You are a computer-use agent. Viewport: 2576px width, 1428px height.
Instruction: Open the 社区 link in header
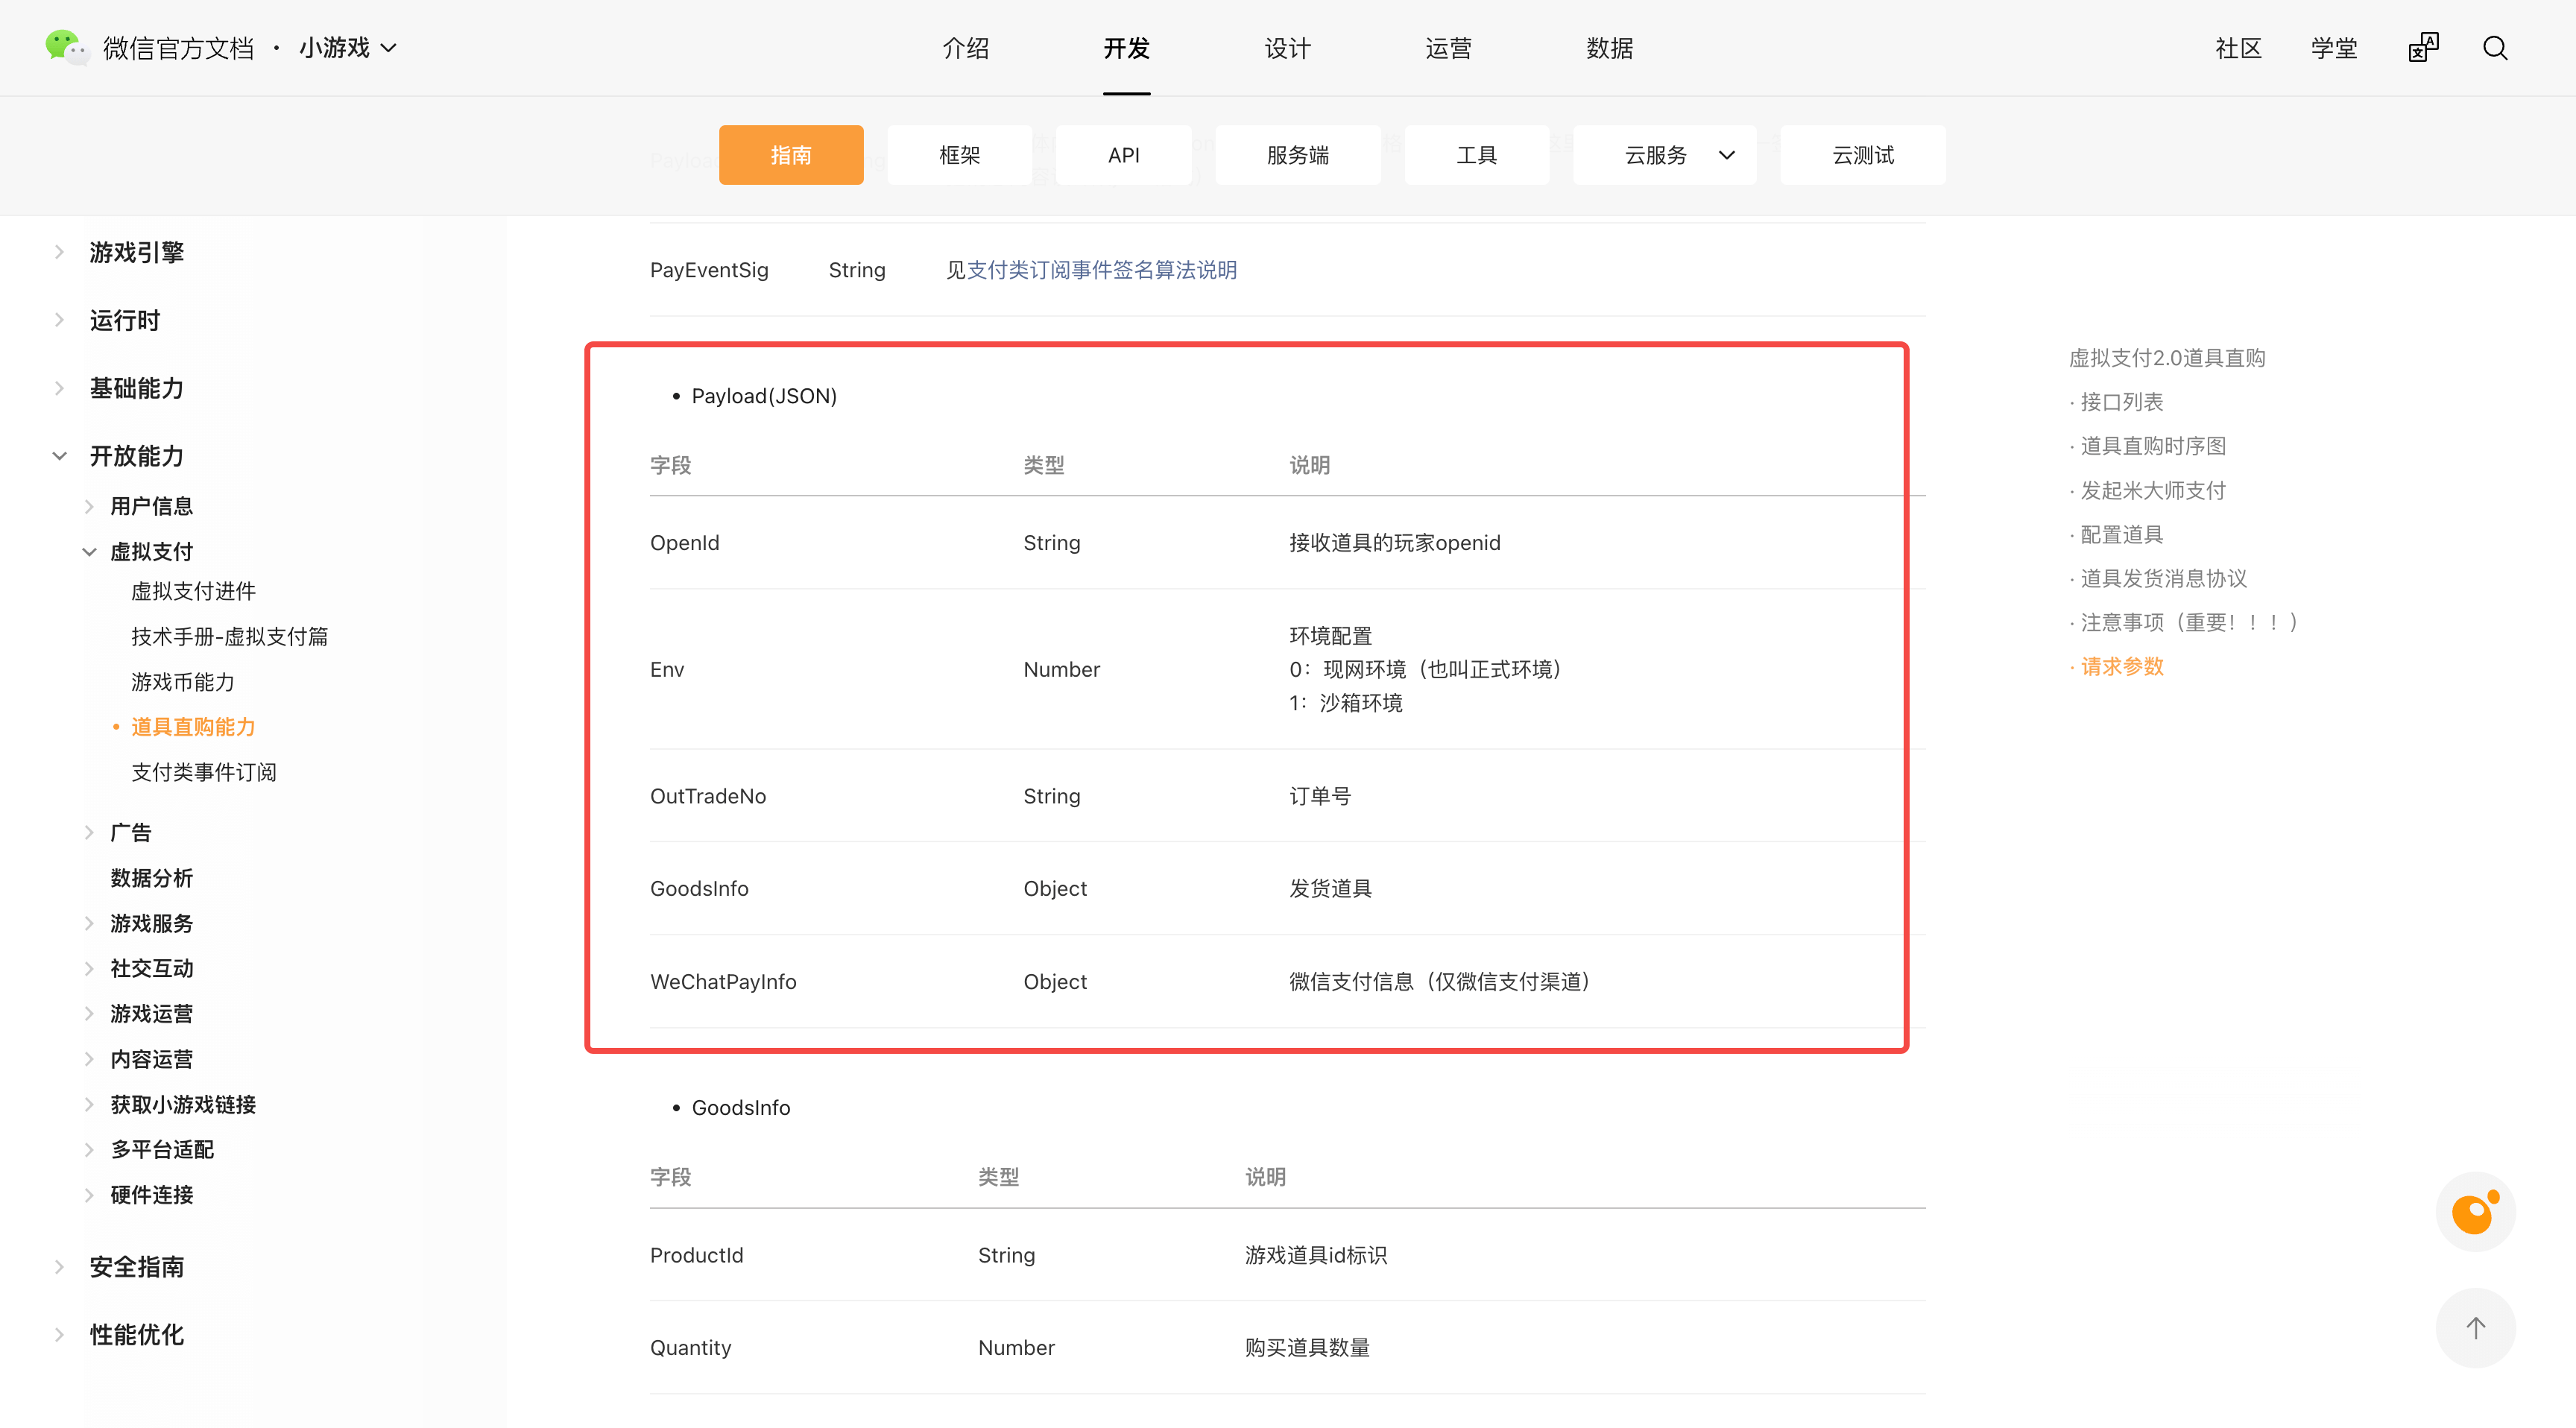[2238, 48]
